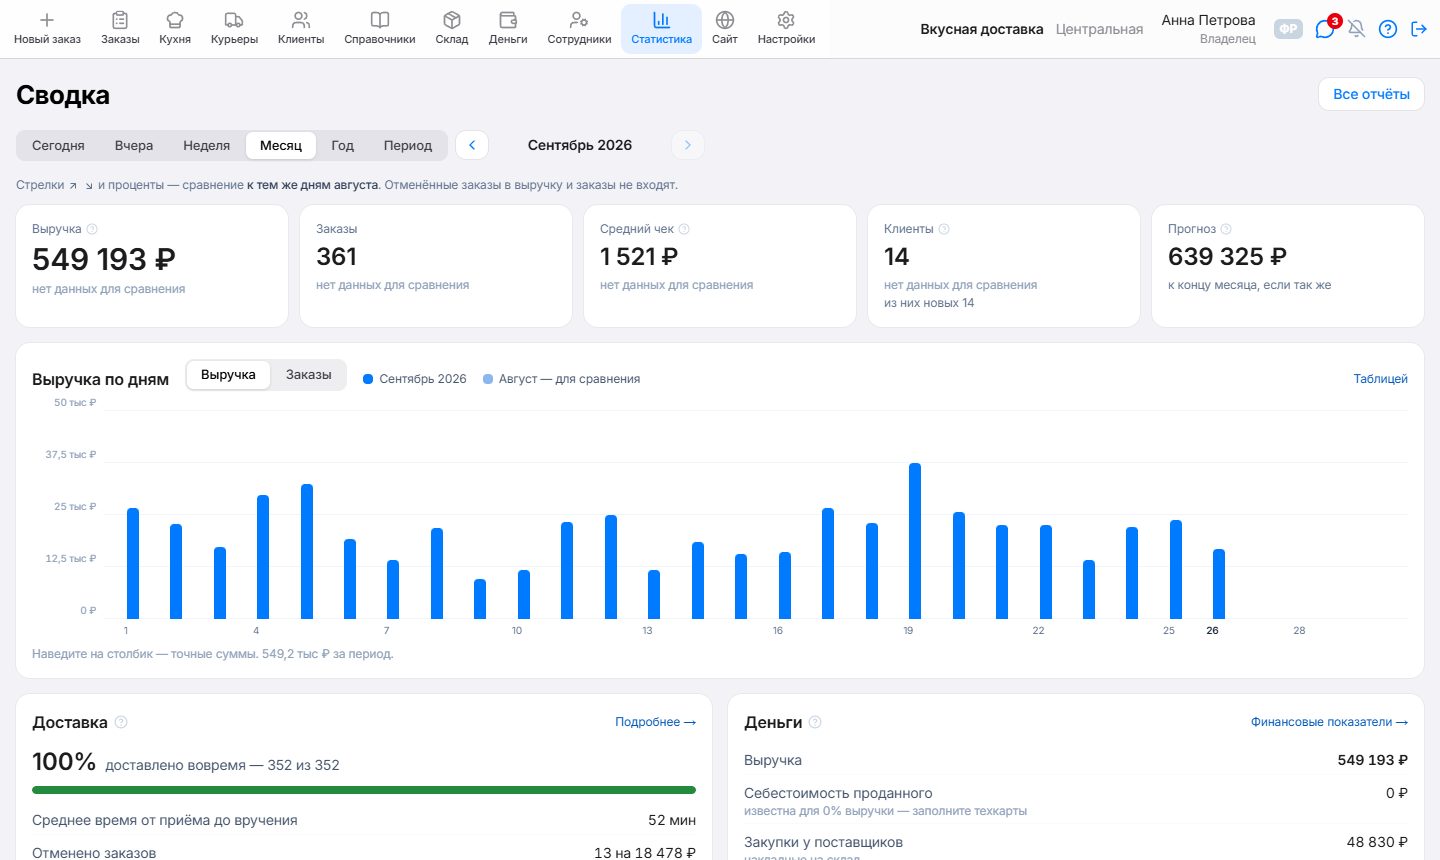This screenshot has width=1440, height=860.
Task: Select the Вчера period tab
Action: coord(134,145)
